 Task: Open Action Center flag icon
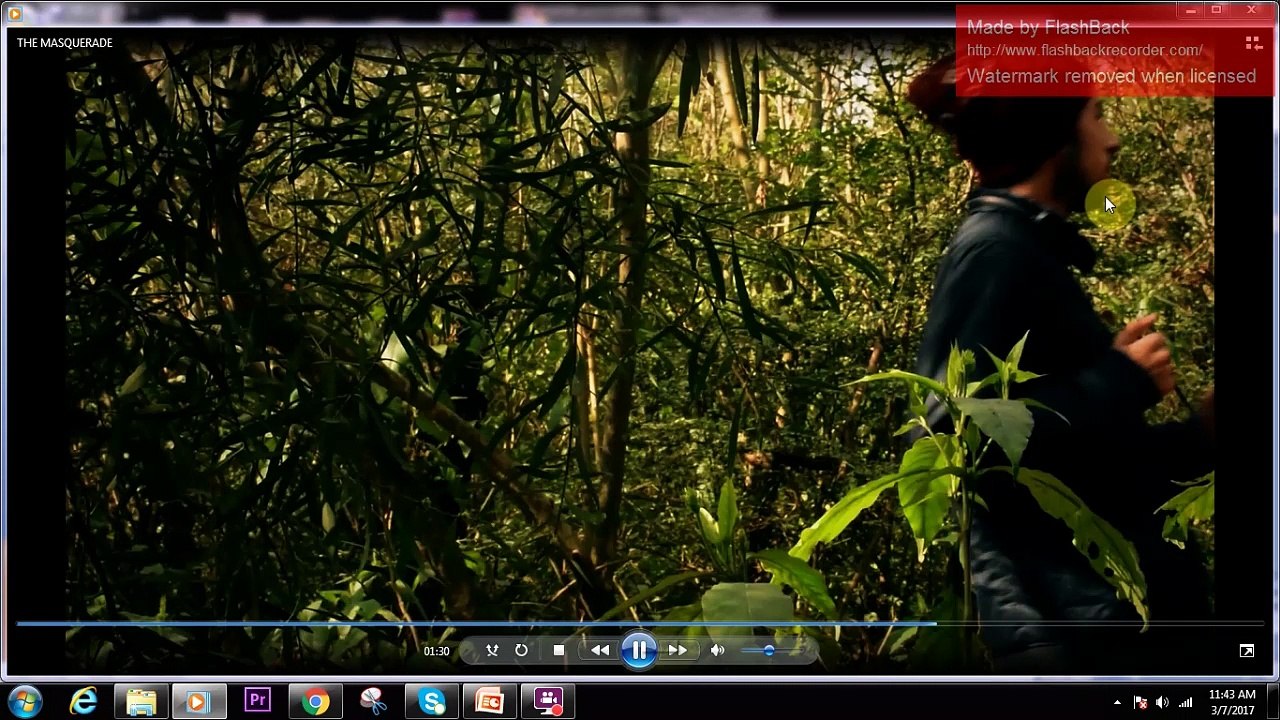point(1140,703)
